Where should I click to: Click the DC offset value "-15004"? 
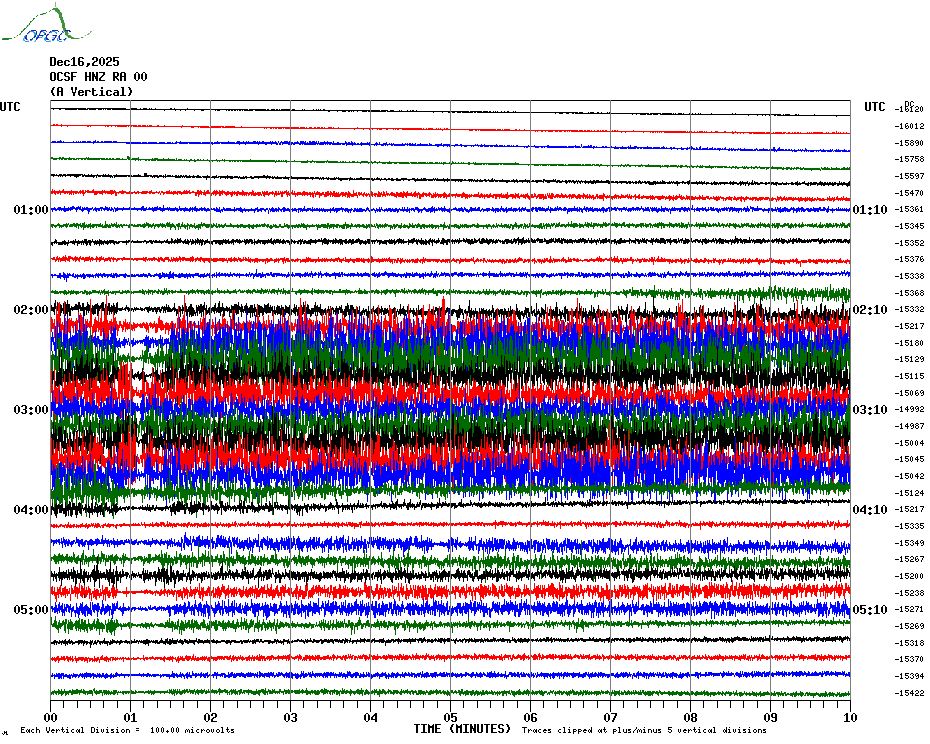coord(909,443)
